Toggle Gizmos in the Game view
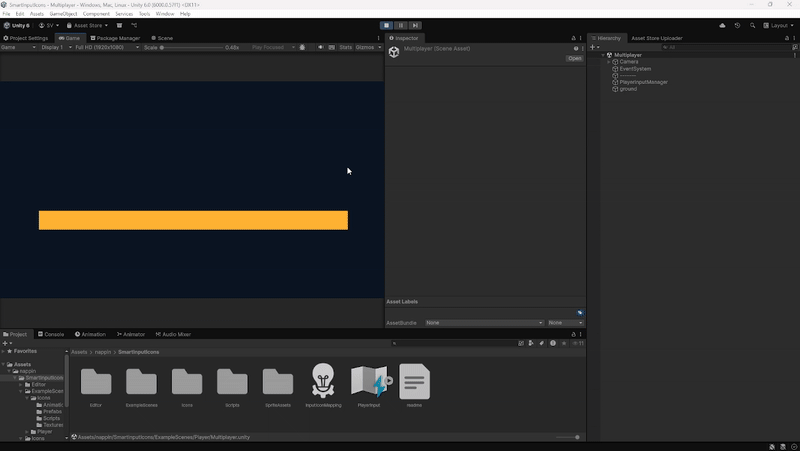Screen dimensions: 800x451 click(365, 47)
